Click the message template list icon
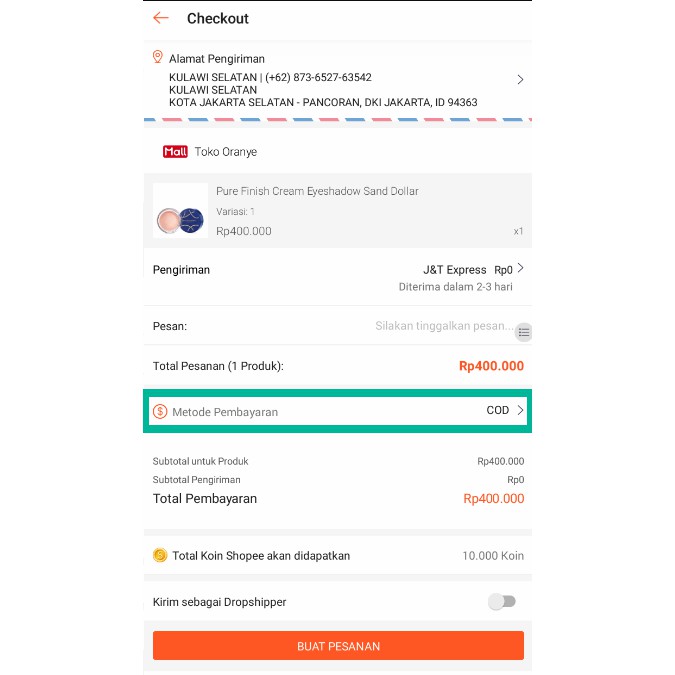The width and height of the screenshot is (675, 675). (524, 332)
